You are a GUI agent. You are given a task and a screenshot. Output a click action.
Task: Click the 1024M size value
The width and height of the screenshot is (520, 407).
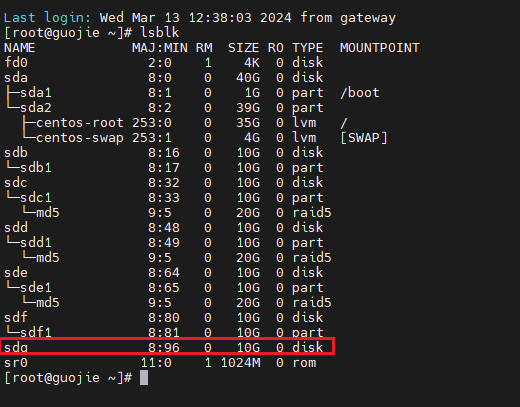[240, 363]
